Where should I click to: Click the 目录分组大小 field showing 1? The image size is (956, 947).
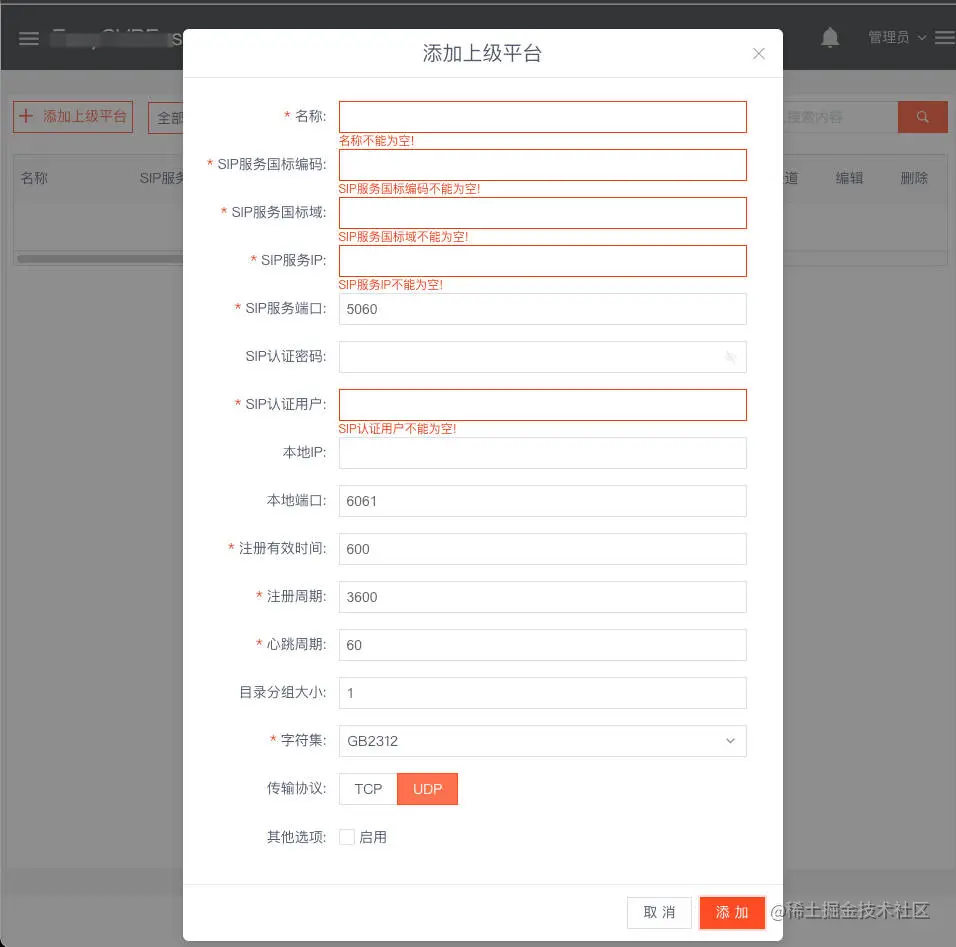543,693
